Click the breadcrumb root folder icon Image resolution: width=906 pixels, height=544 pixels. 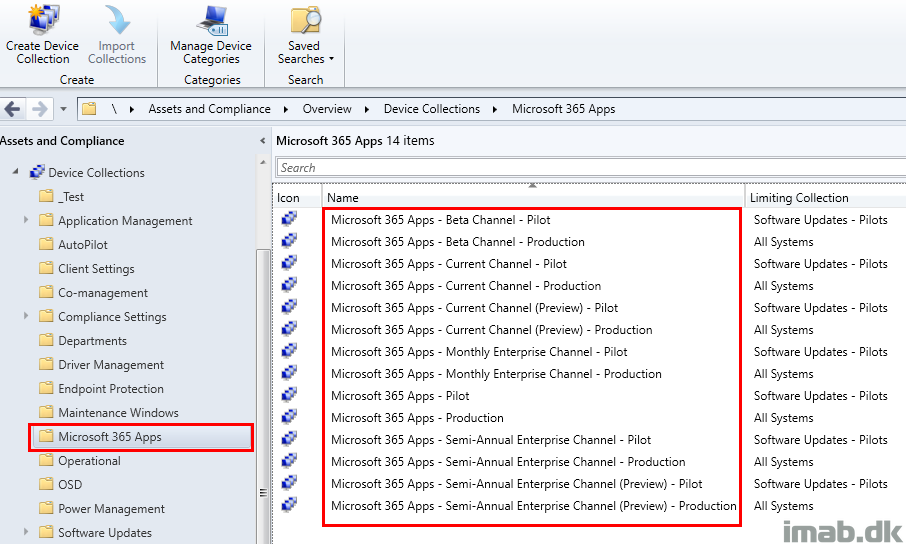[x=89, y=109]
